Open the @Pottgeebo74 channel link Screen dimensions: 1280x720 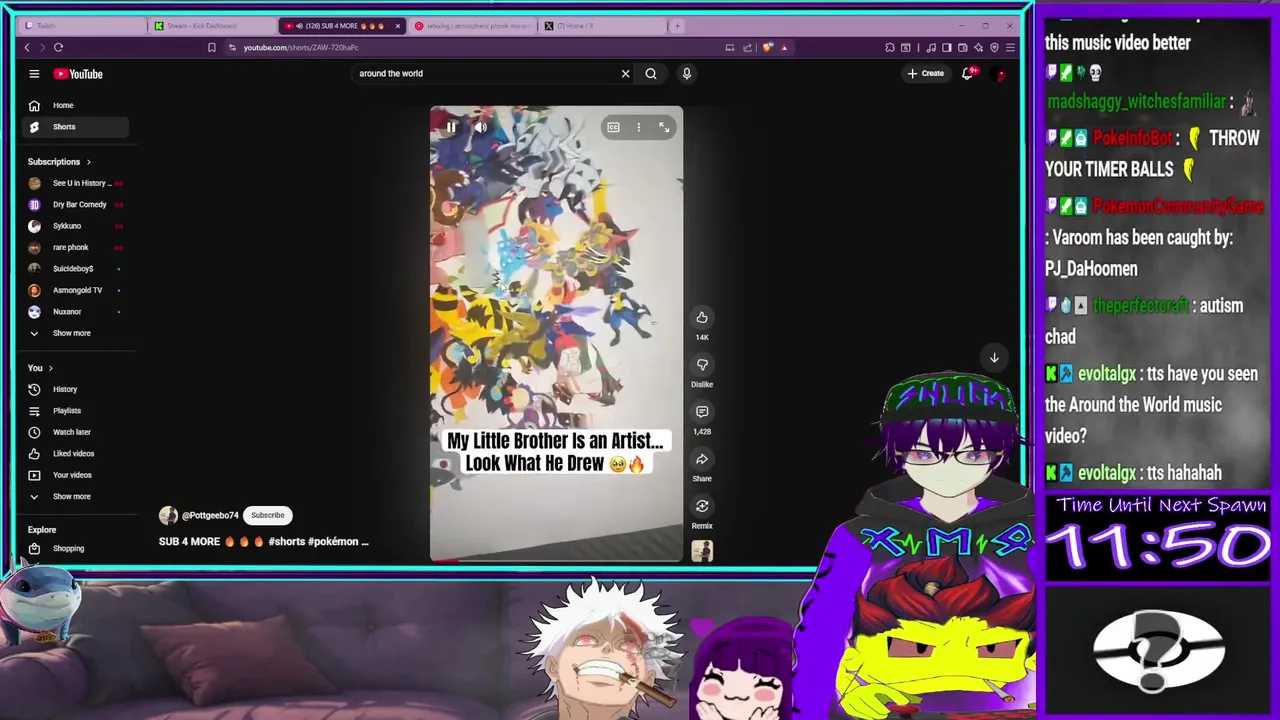tap(210, 515)
